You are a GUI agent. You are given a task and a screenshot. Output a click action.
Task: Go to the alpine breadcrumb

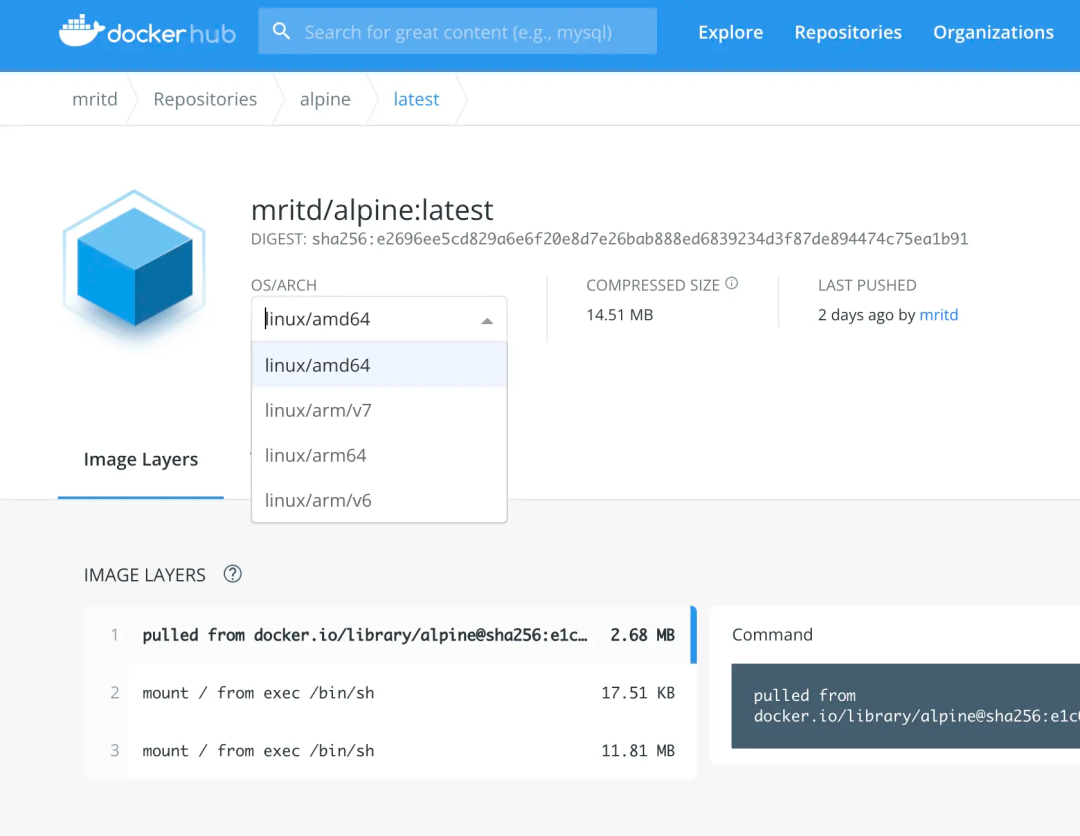point(325,99)
